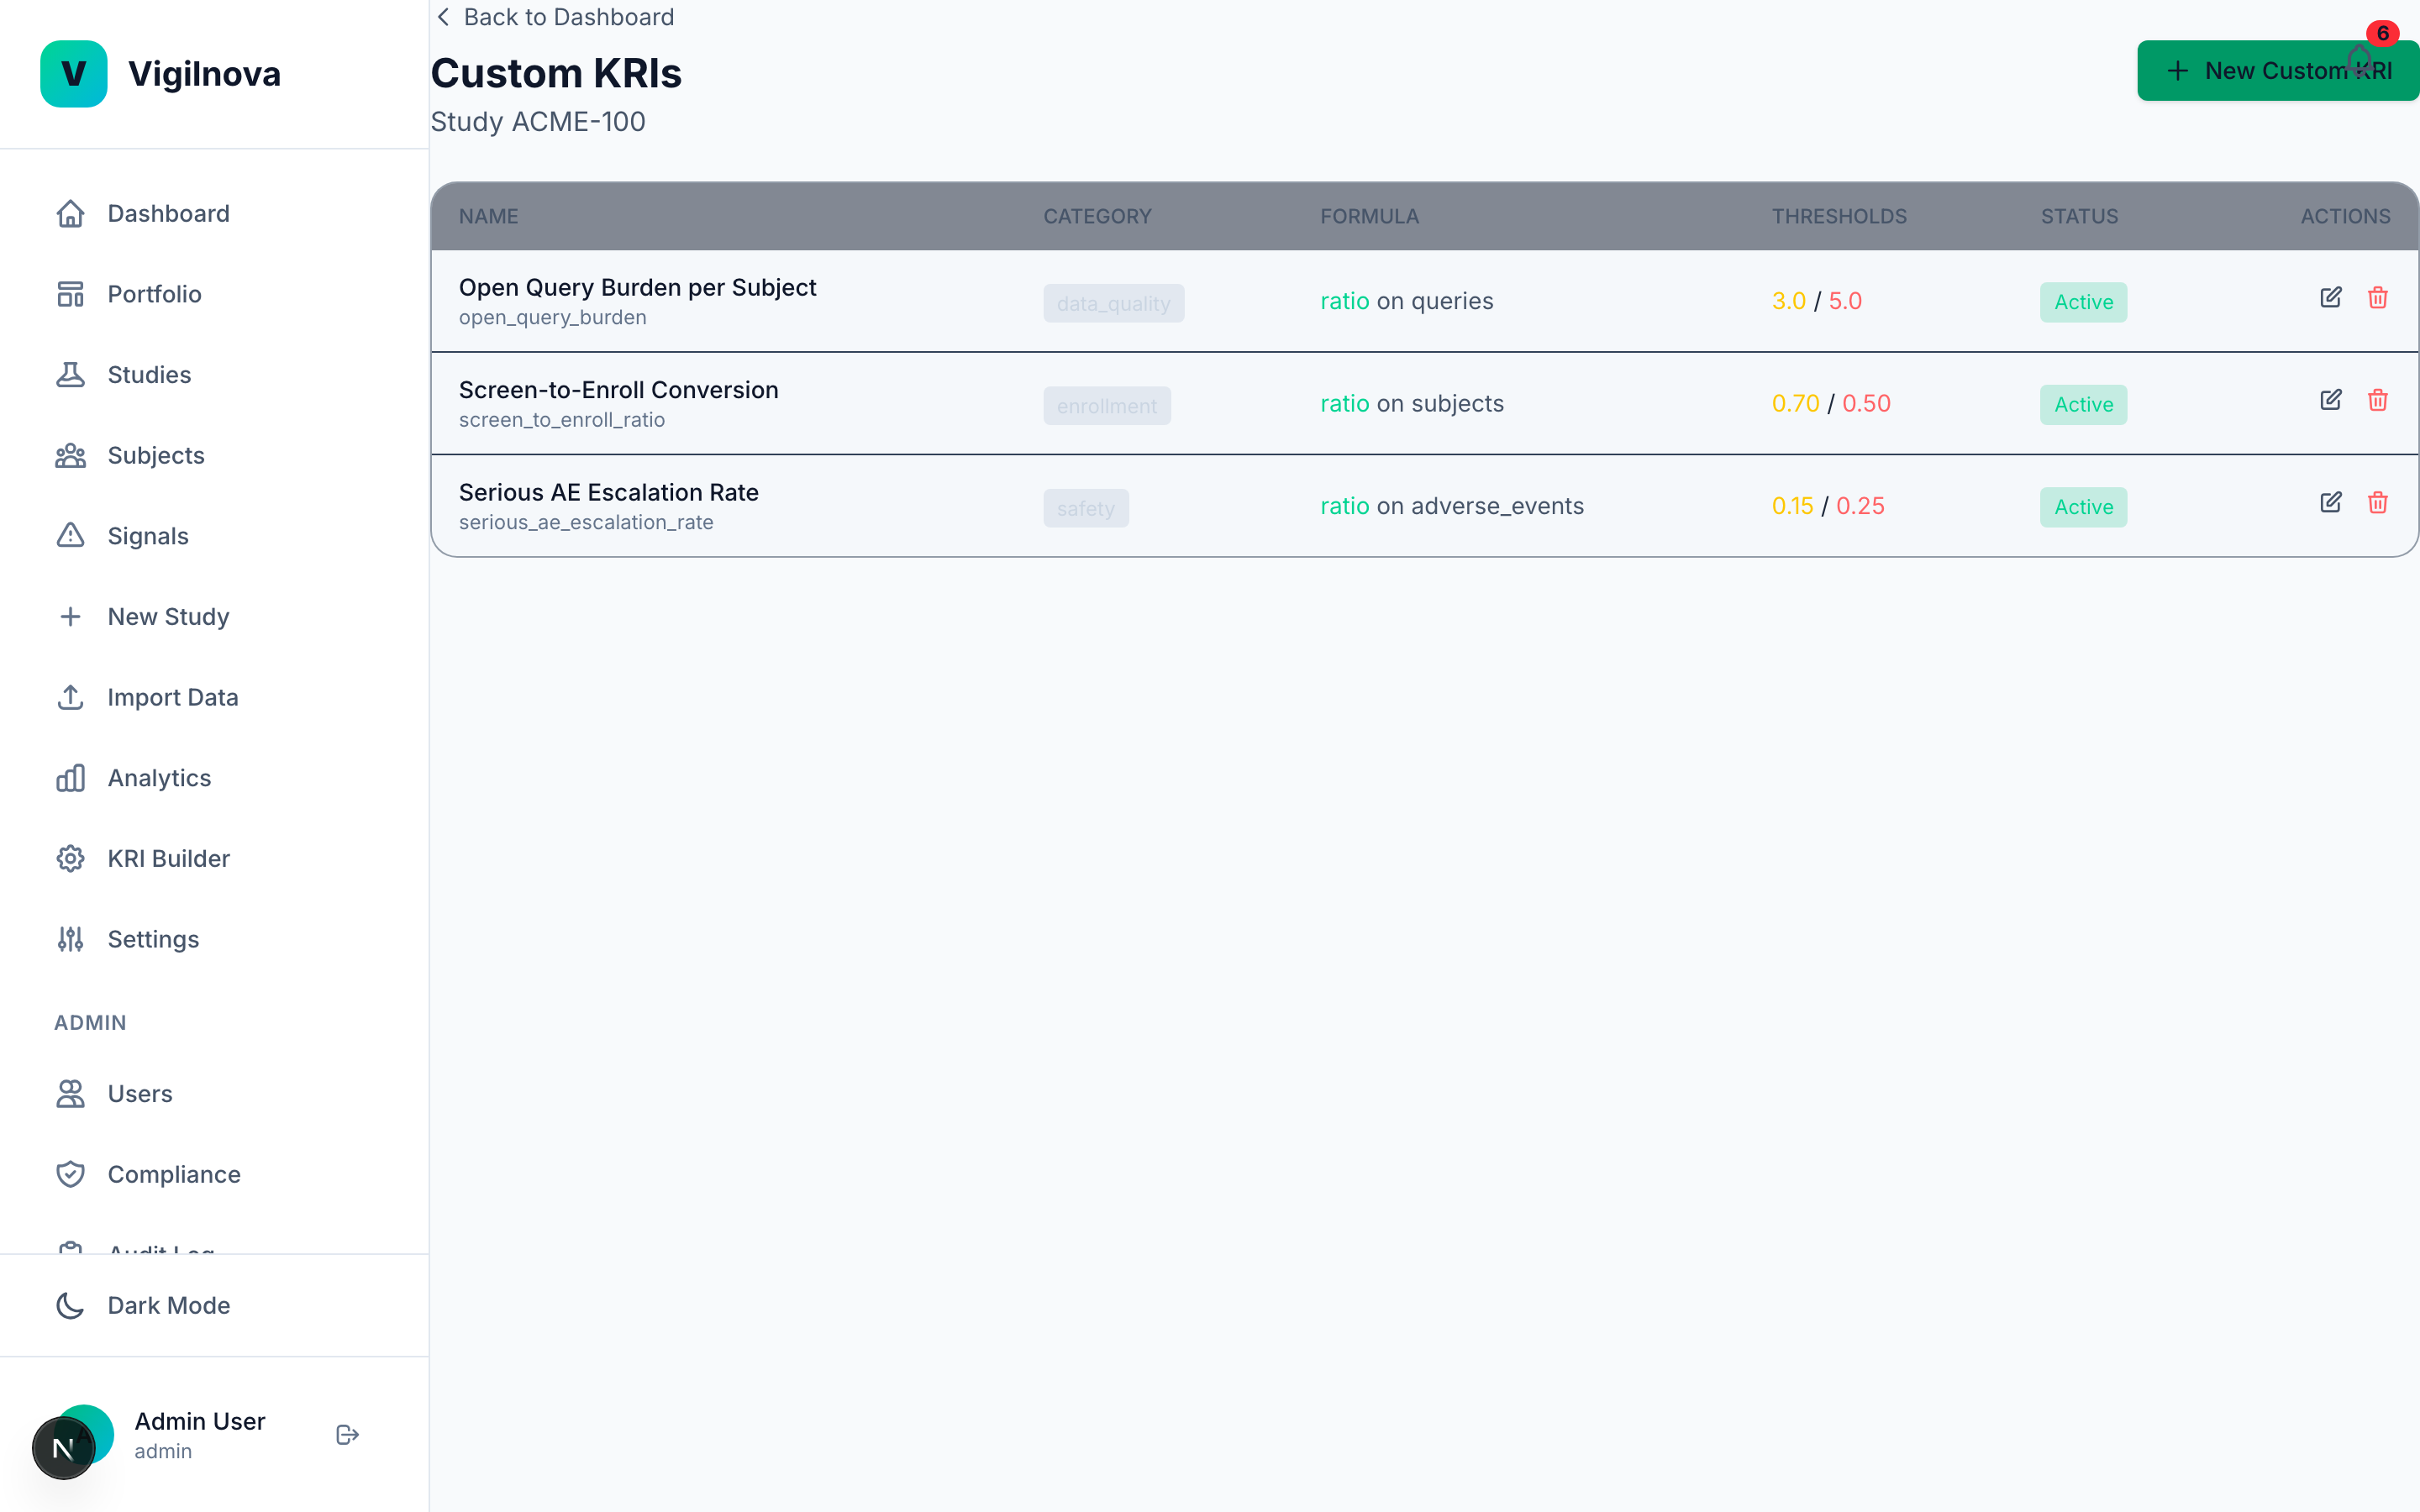
Task: Open the KRI Builder gear icon
Action: 70,858
